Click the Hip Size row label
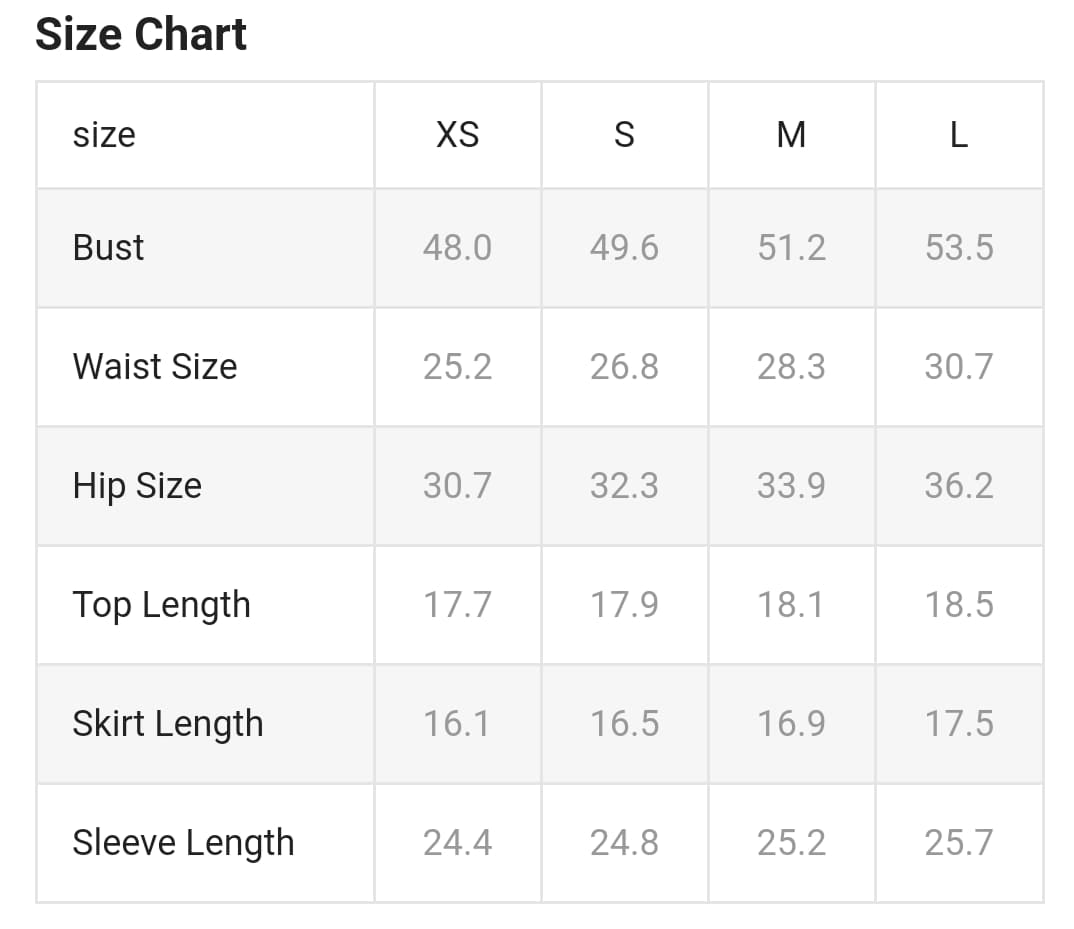Image resolution: width=1074 pixels, height=929 pixels. click(137, 485)
